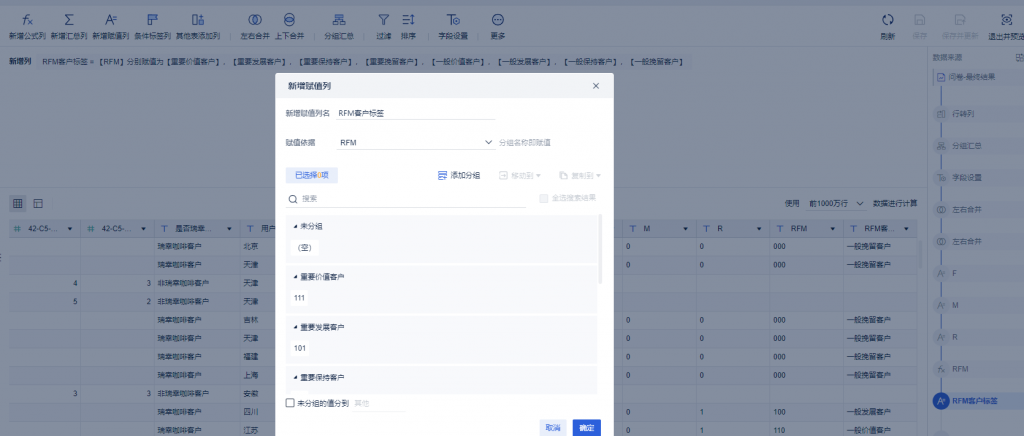Open the 复制到 dropdown in dialog
Image resolution: width=1024 pixels, height=436 pixels.
tap(580, 176)
